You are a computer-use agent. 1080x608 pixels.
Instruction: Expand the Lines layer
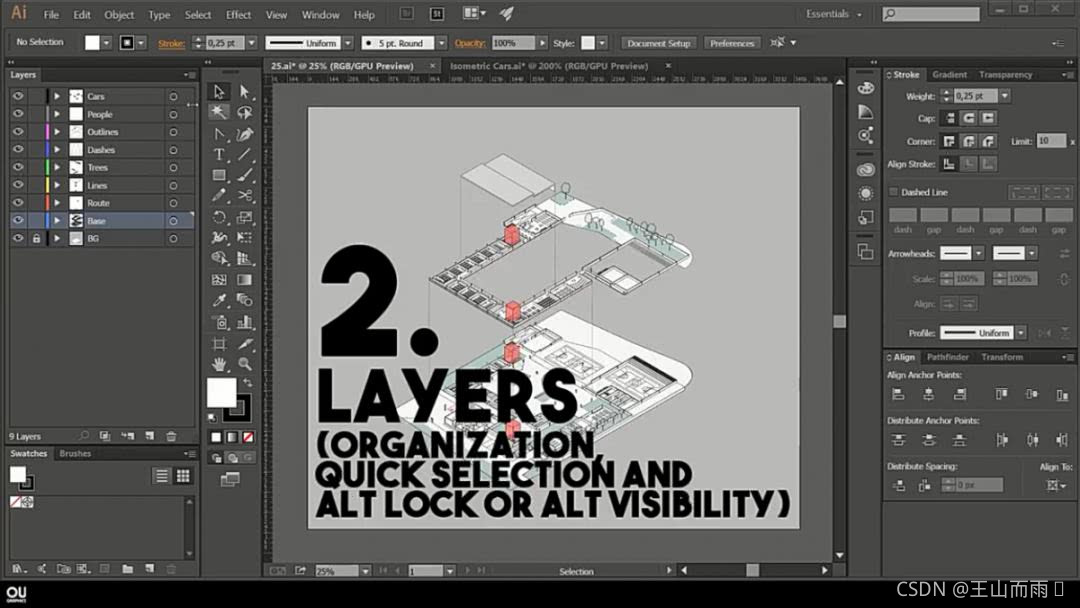57,185
